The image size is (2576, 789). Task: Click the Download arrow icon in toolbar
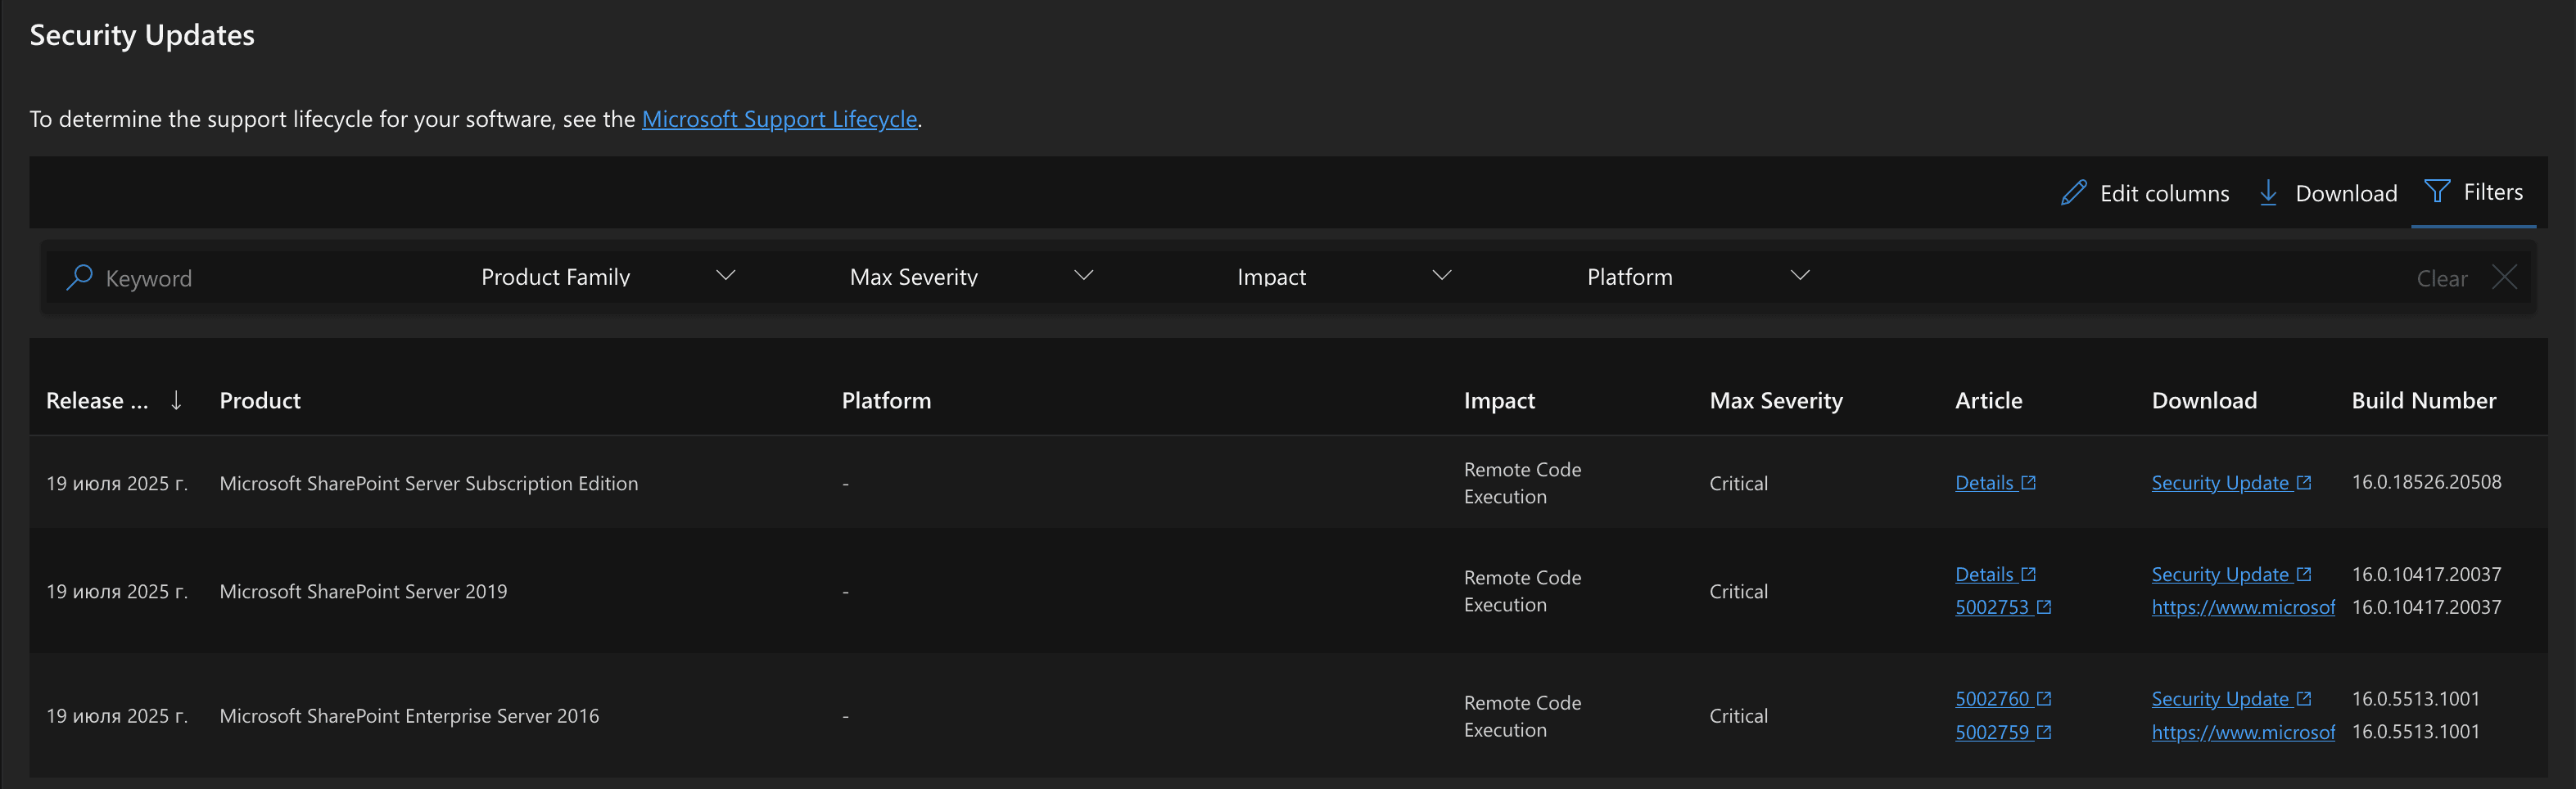tap(2268, 192)
